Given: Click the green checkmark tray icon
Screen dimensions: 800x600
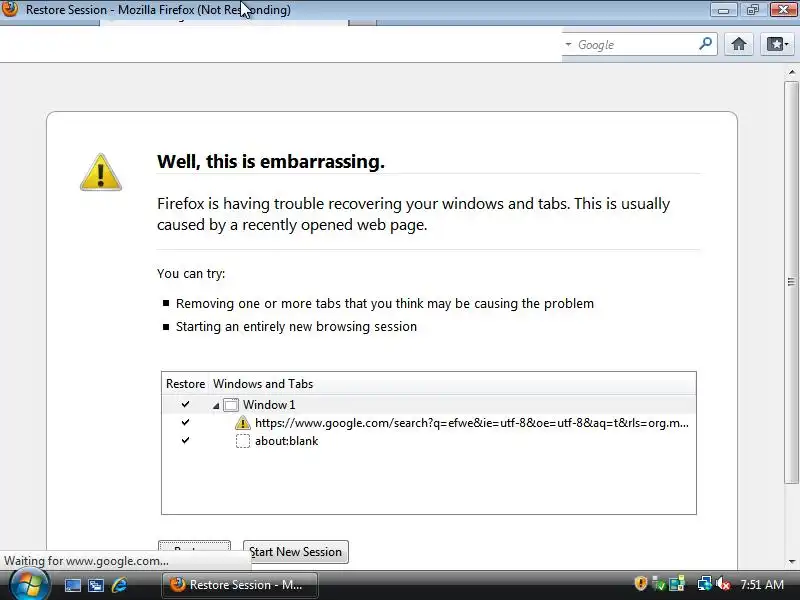Looking at the screenshot, I should click(659, 584).
